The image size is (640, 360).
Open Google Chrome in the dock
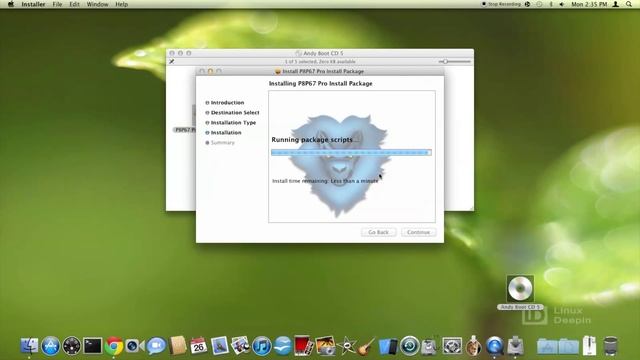114,346
